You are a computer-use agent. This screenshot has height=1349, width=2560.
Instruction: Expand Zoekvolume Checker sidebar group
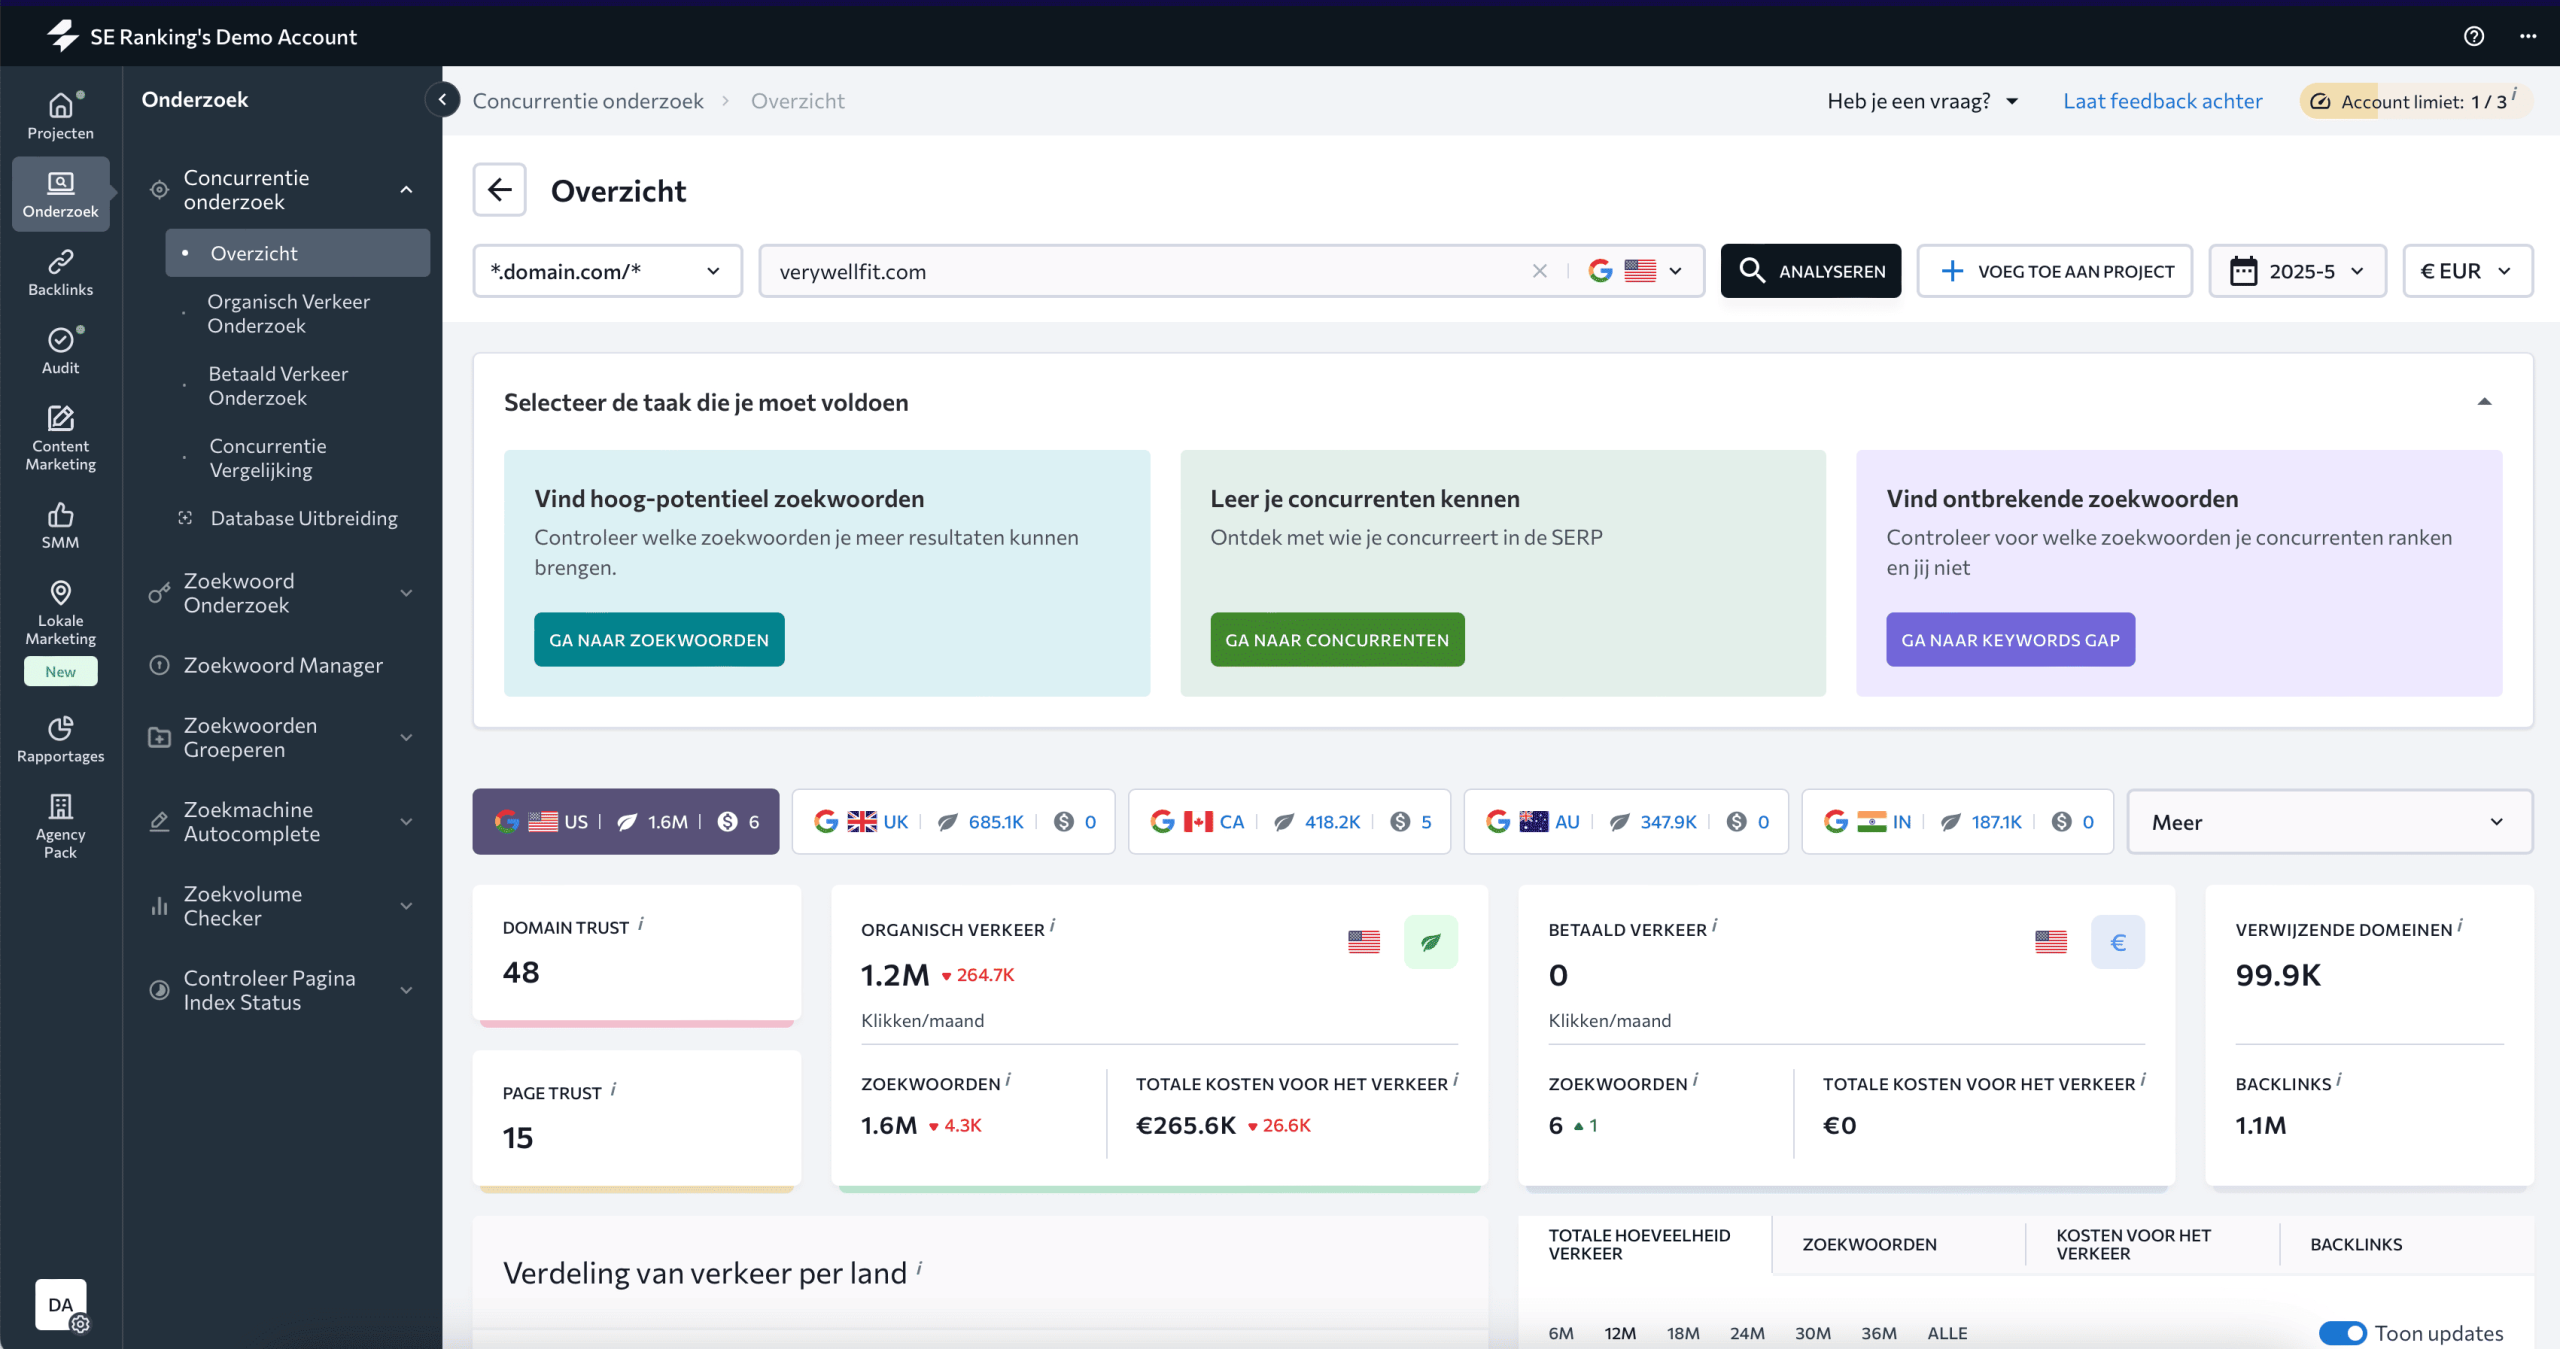point(406,906)
